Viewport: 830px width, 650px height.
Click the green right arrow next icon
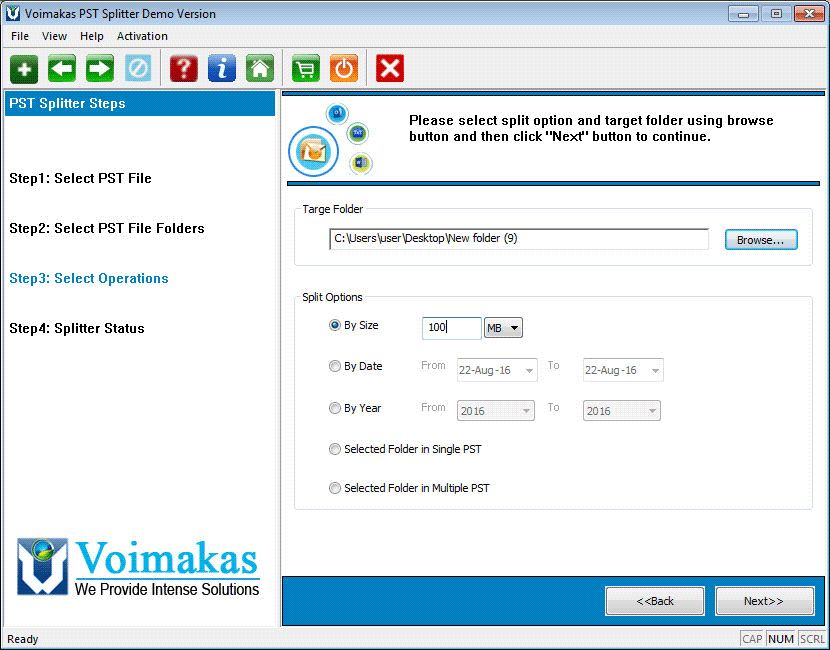(100, 69)
